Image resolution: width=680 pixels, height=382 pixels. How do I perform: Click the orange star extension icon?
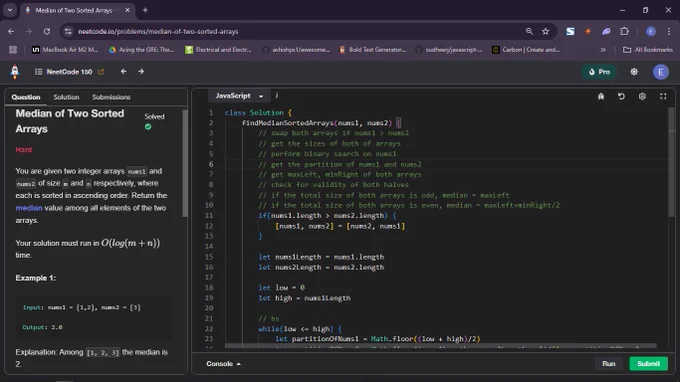588,31
